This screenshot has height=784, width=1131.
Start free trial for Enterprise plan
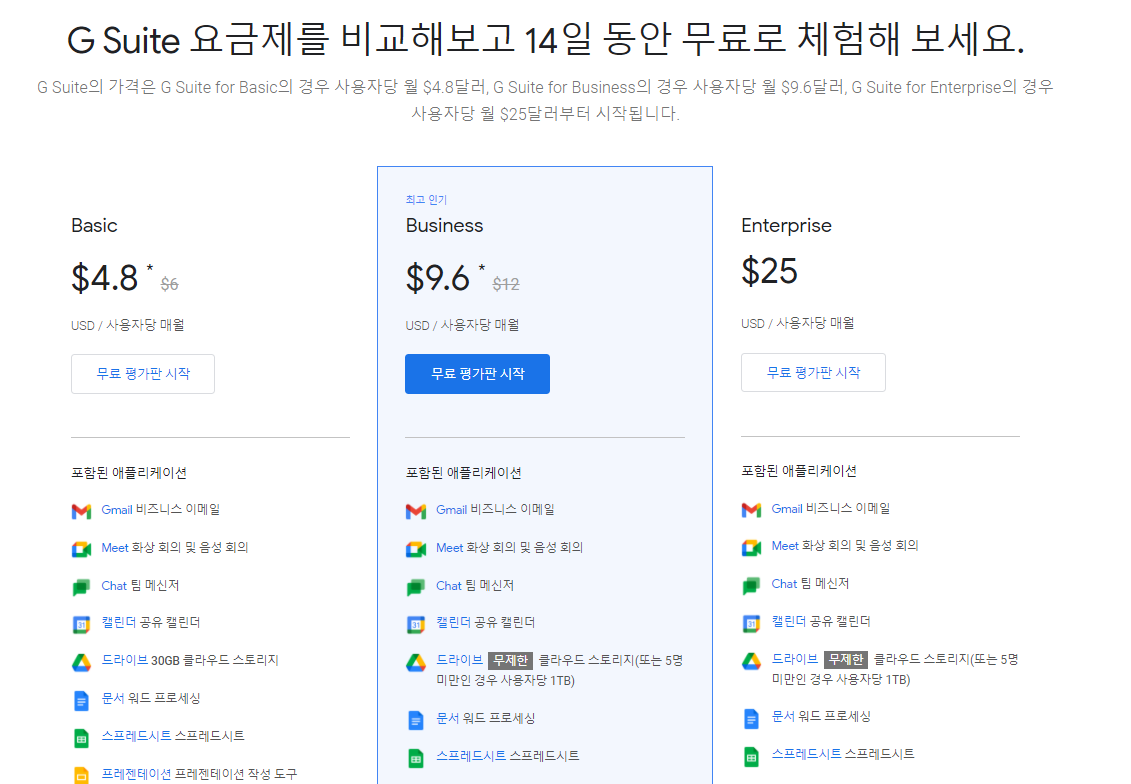(x=813, y=372)
